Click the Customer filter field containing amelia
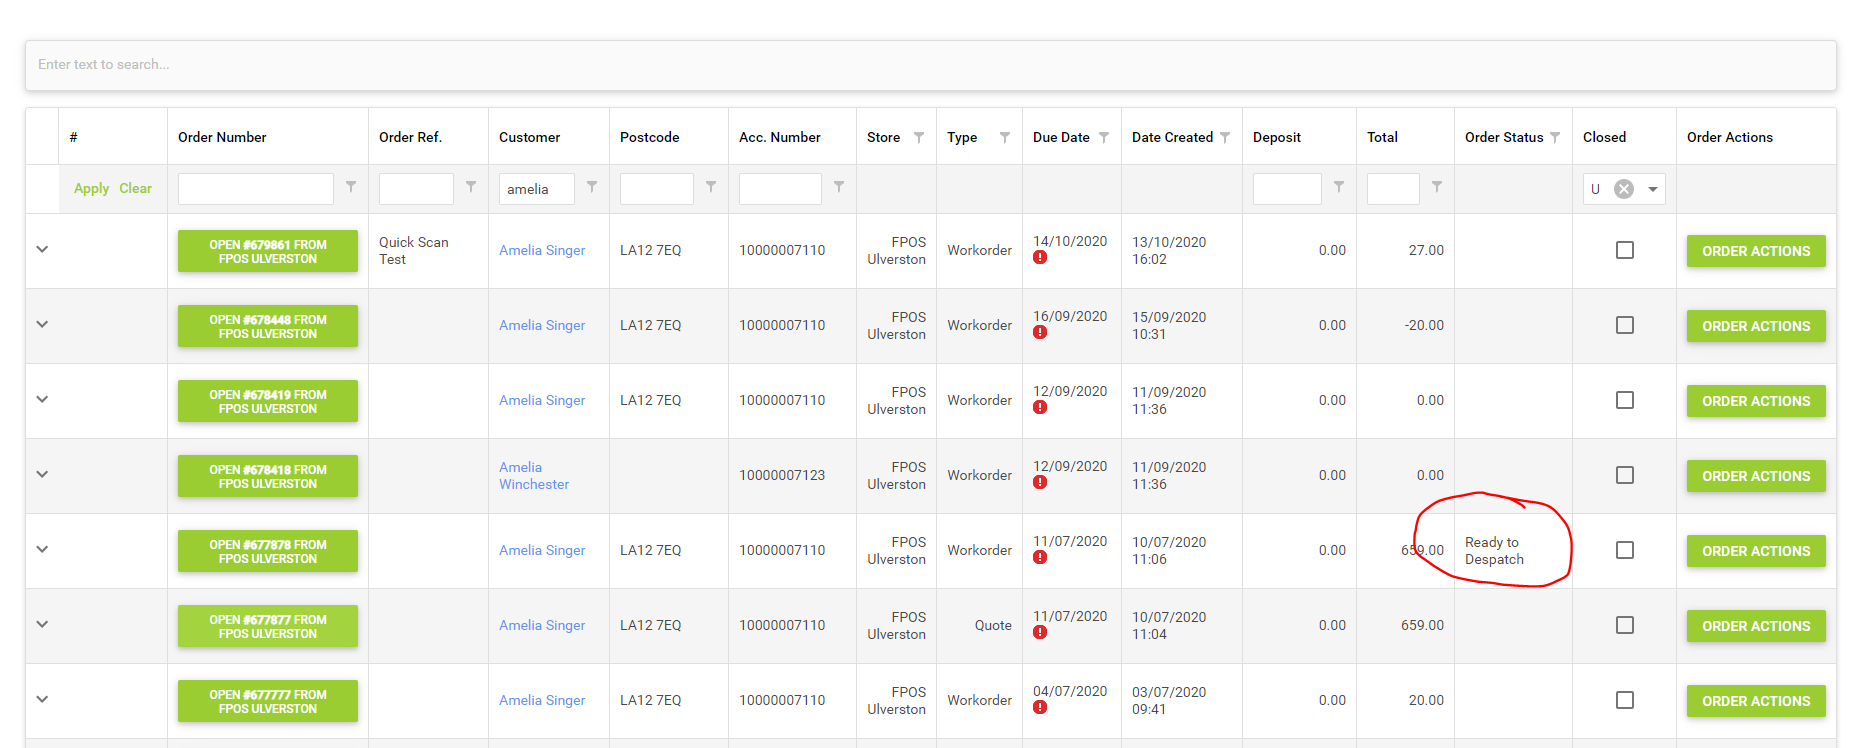The height and width of the screenshot is (748, 1856). coord(537,189)
